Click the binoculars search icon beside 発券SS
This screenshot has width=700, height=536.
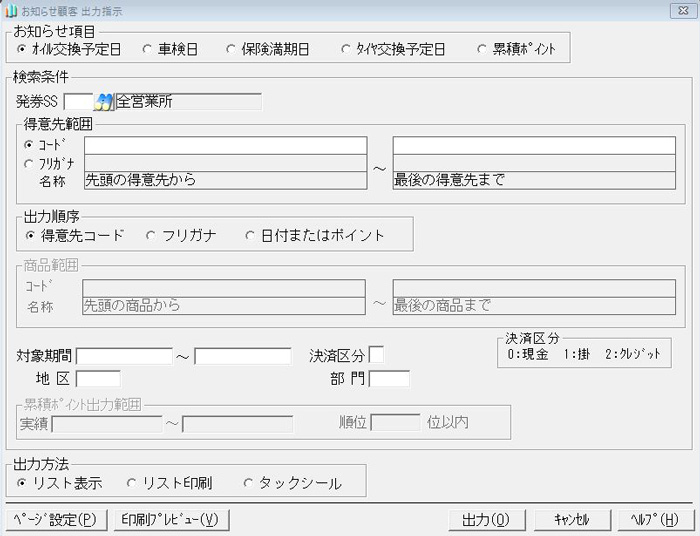(x=104, y=101)
